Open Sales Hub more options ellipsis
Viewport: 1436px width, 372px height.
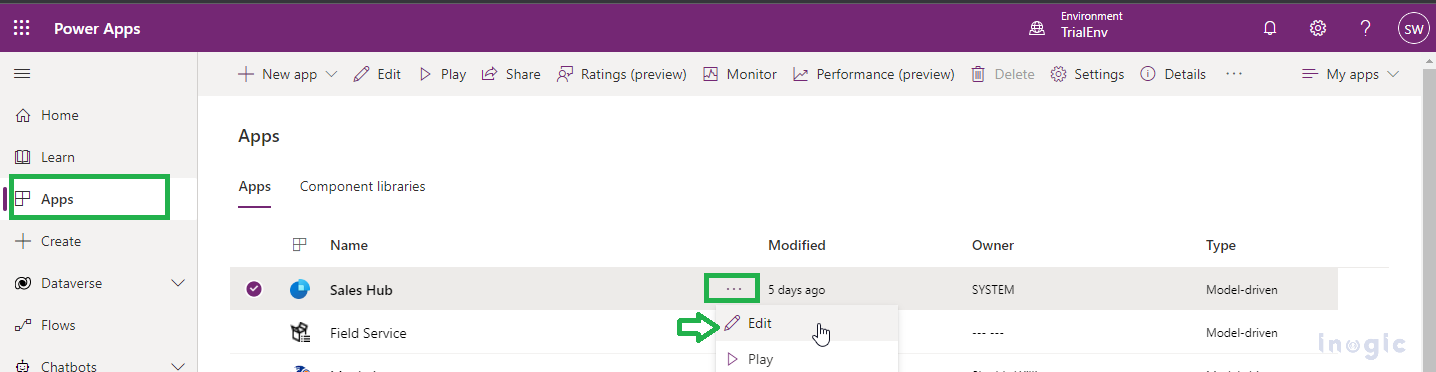(733, 289)
